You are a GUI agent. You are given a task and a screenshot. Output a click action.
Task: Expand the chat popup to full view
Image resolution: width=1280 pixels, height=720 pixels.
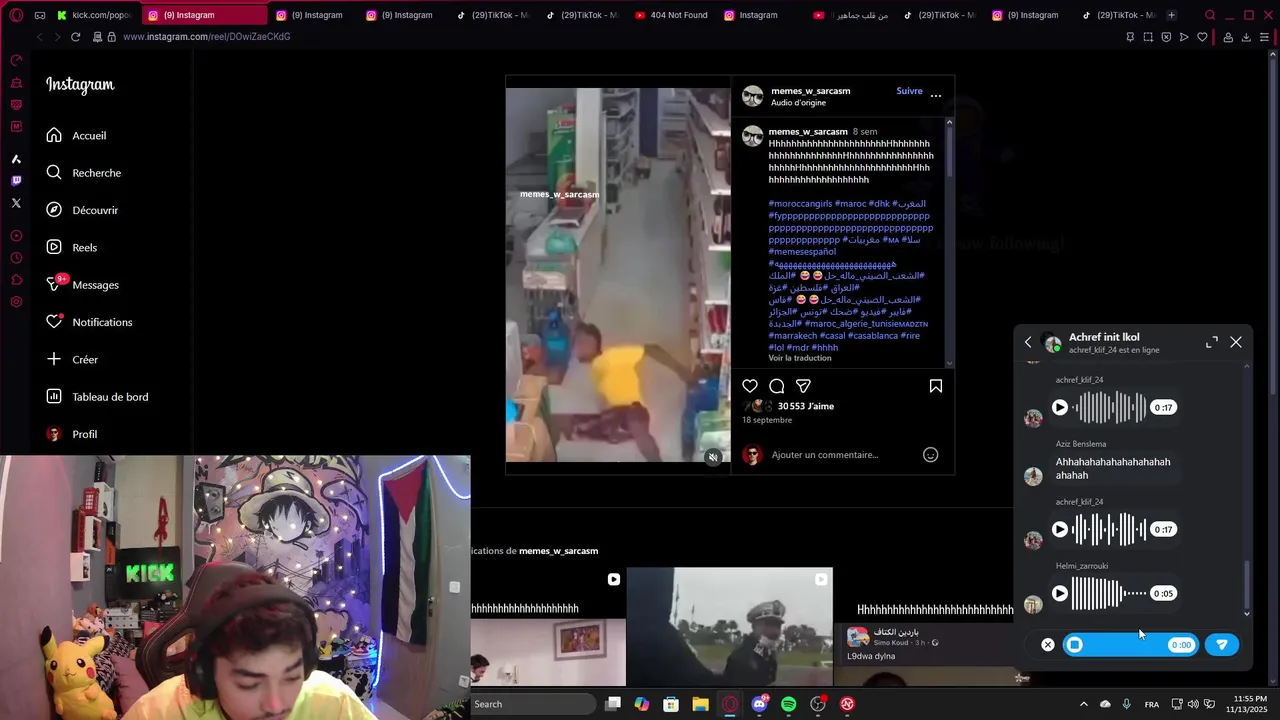pos(1212,342)
